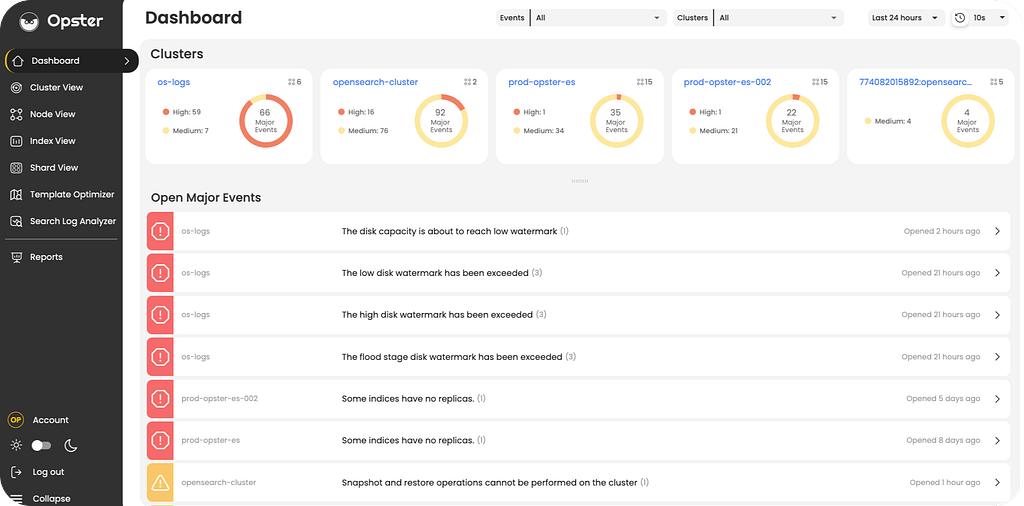The width and height of the screenshot is (1024, 506).
Task: Click the opensearch-cluster 92 Major Events donut
Action: (441, 121)
